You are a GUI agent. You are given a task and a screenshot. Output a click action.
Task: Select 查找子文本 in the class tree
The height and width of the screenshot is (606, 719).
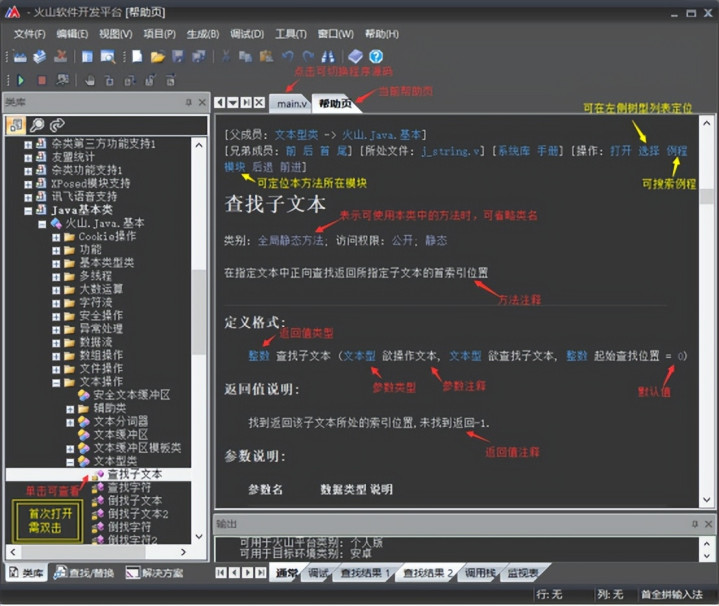(x=133, y=474)
